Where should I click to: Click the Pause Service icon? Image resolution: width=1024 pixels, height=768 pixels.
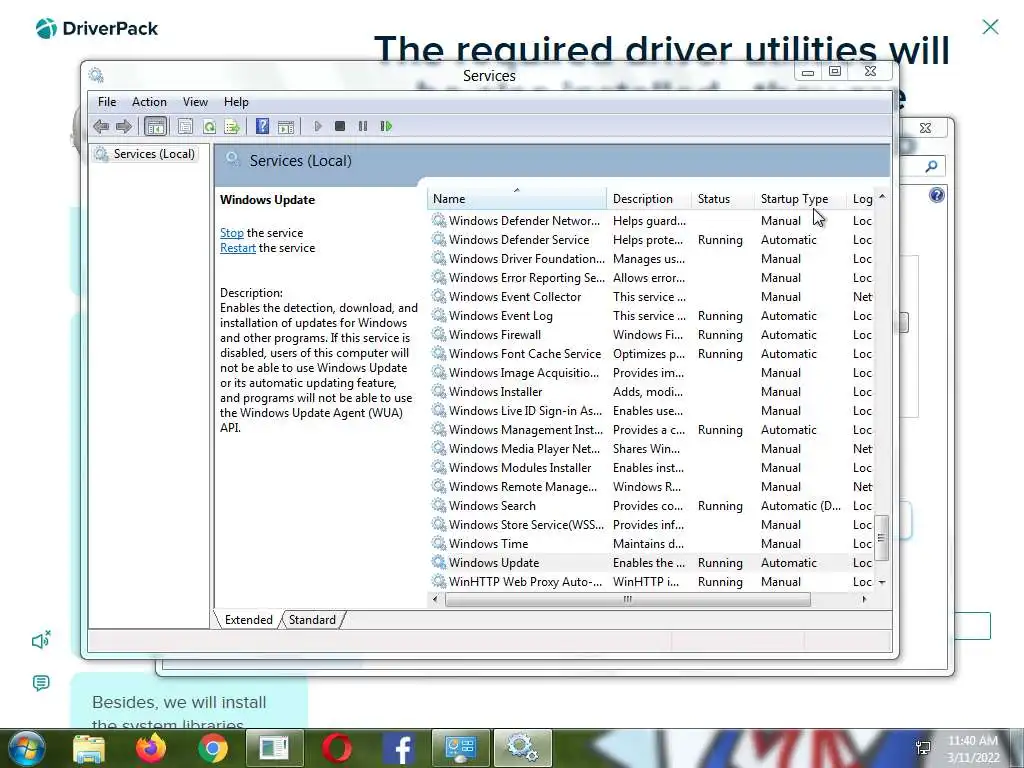tap(362, 126)
